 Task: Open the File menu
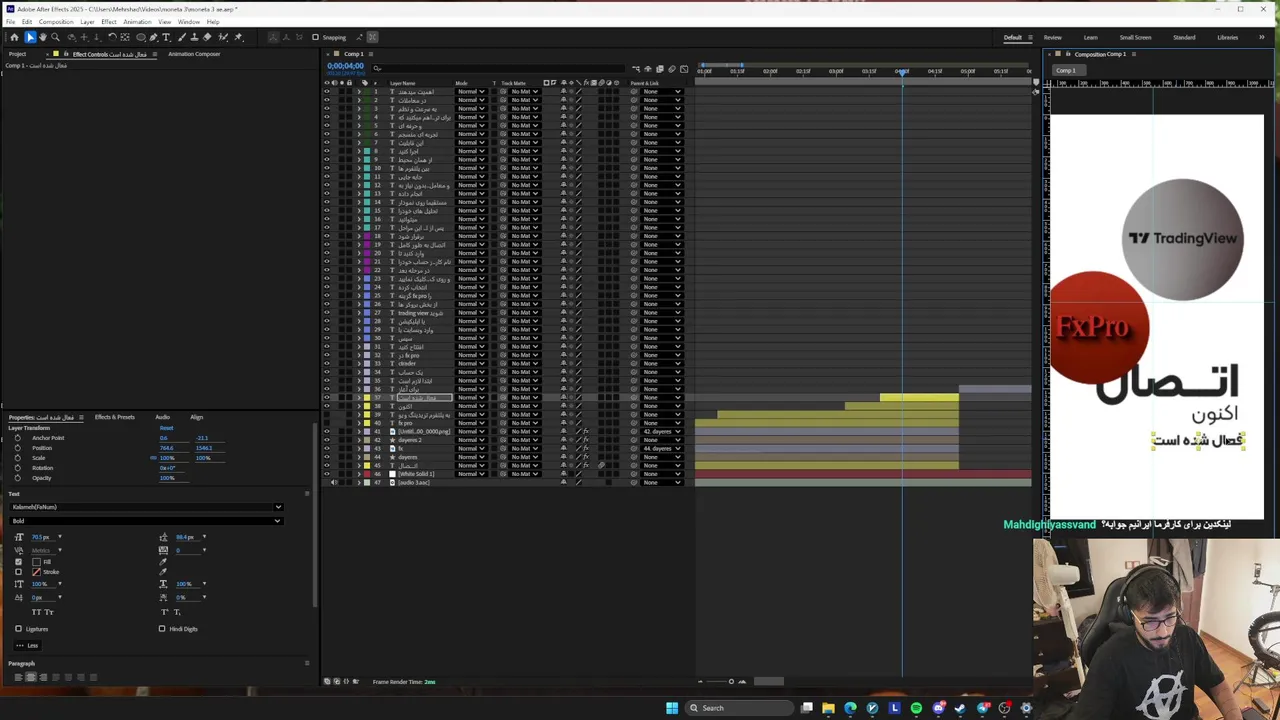point(11,22)
